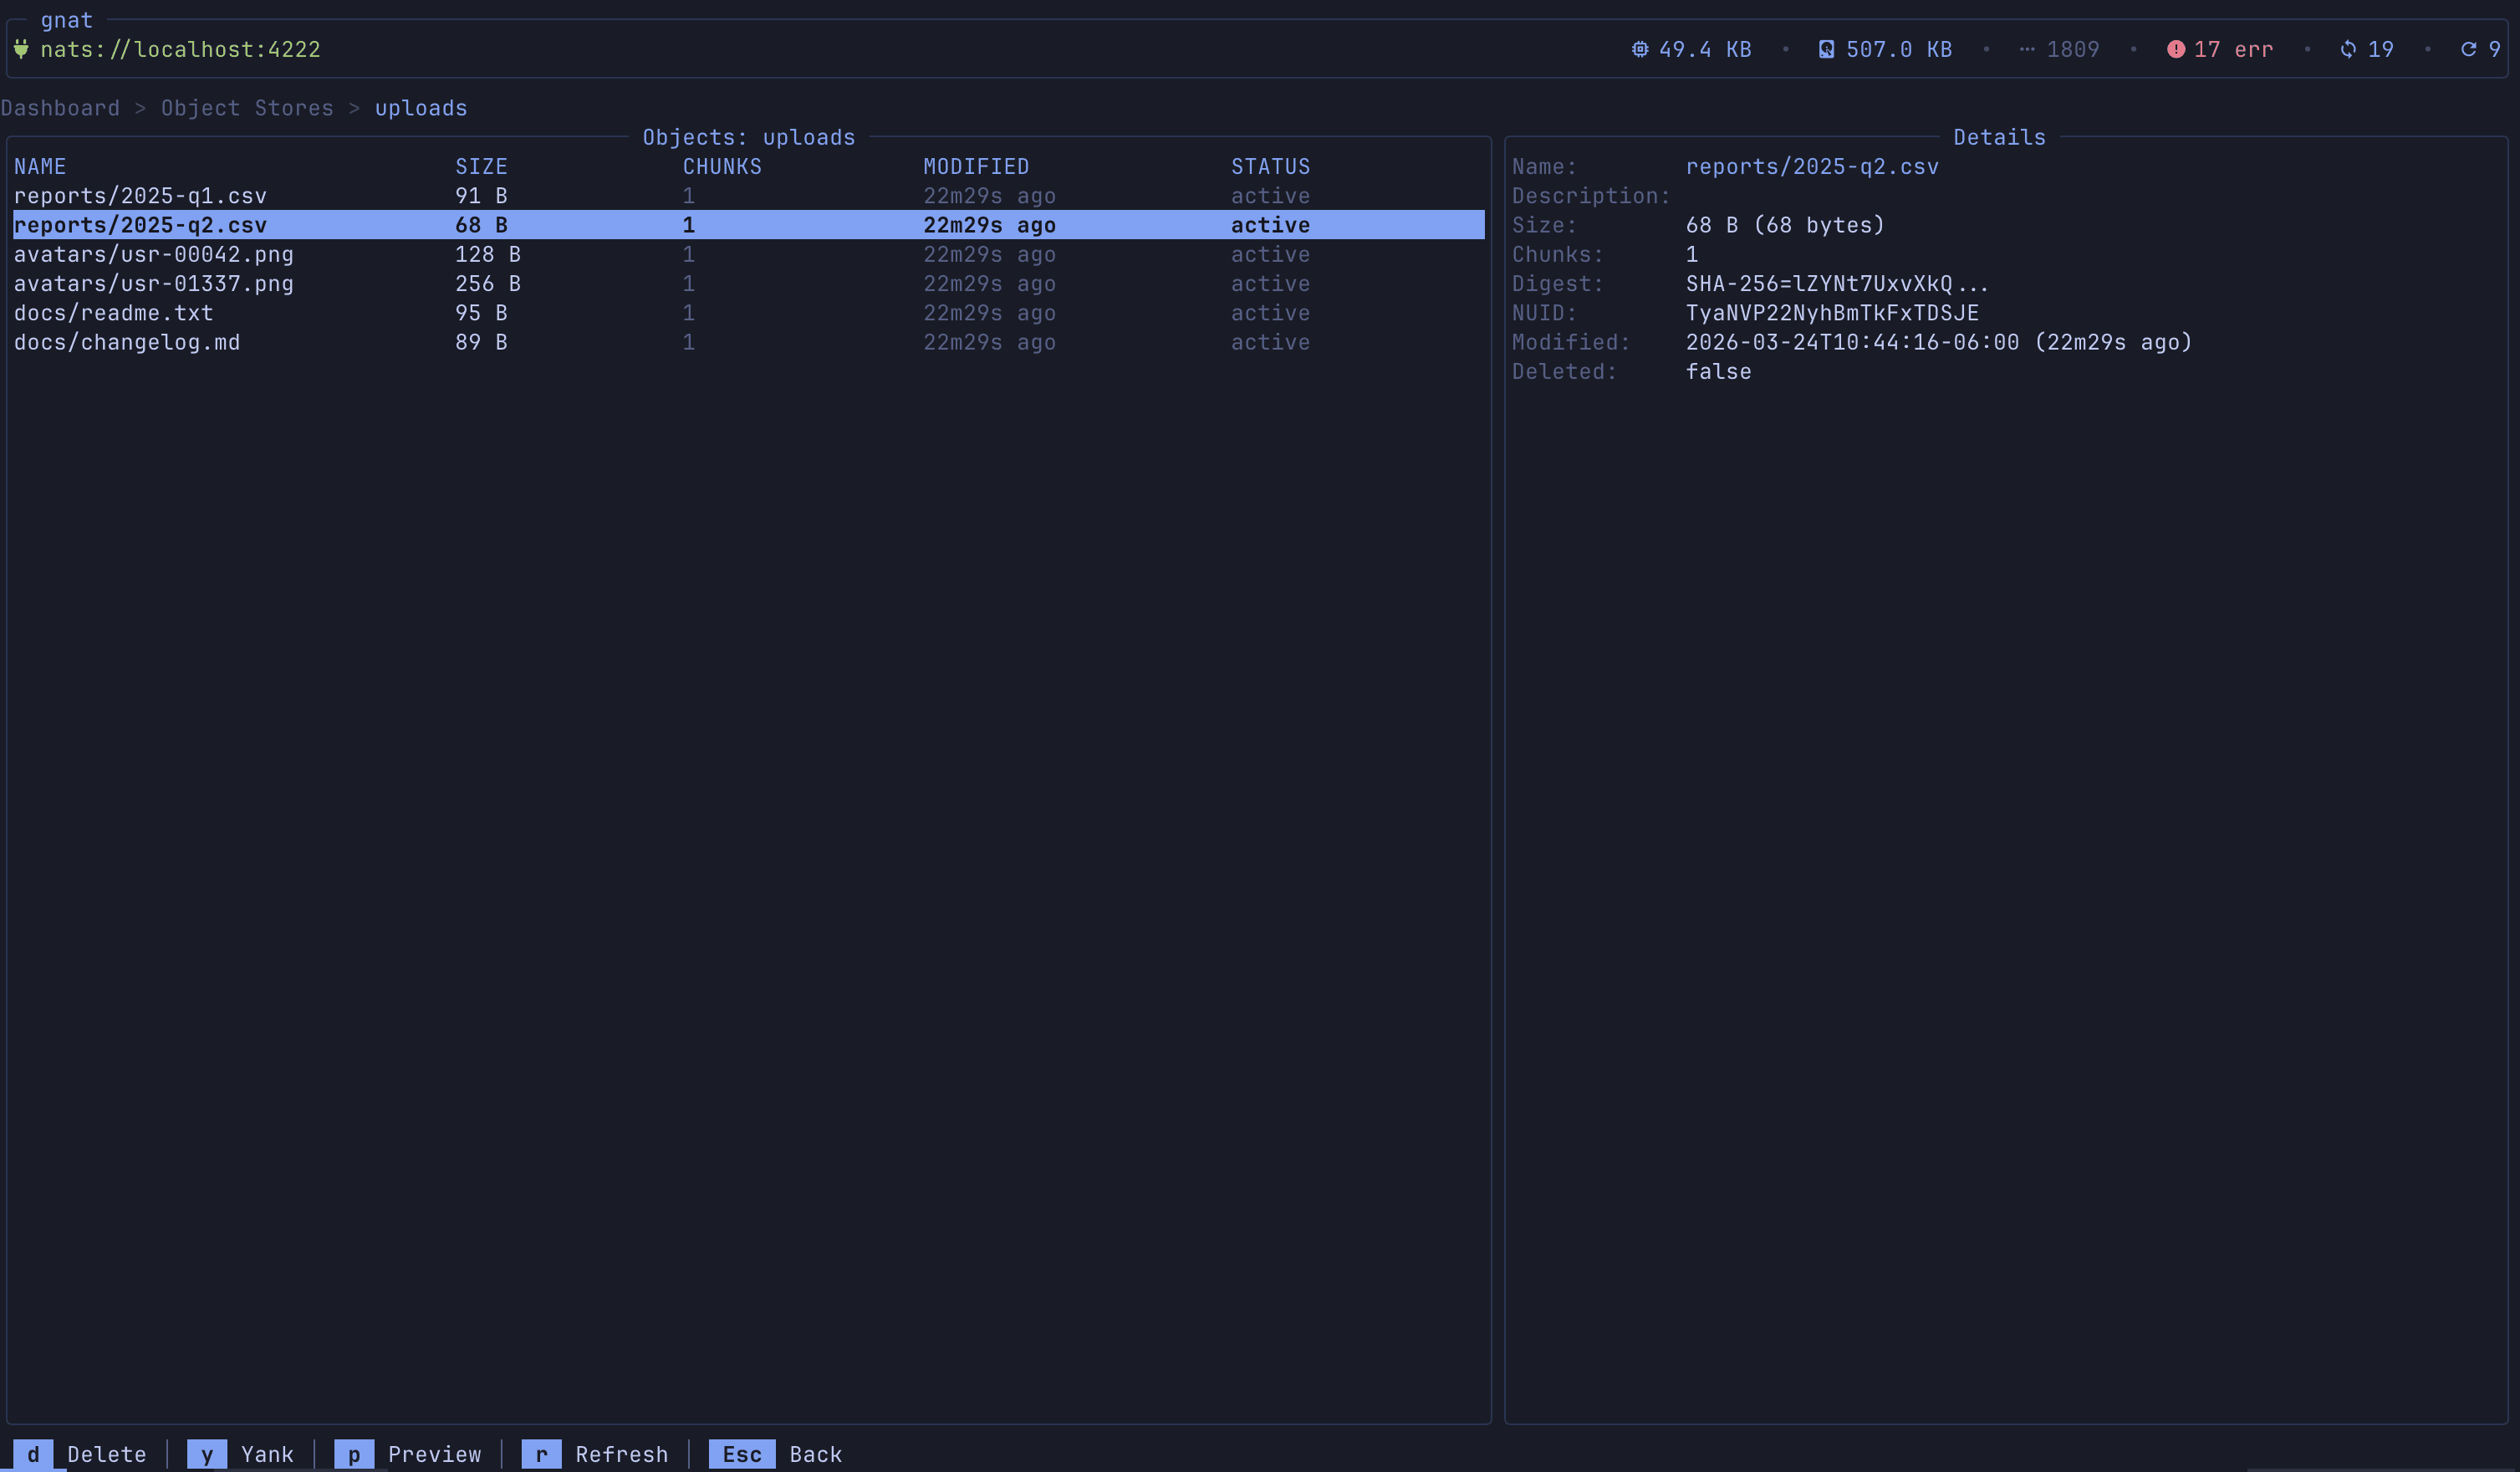Click the memory chip icon in header
This screenshot has height=1472, width=2520.
click(1640, 49)
